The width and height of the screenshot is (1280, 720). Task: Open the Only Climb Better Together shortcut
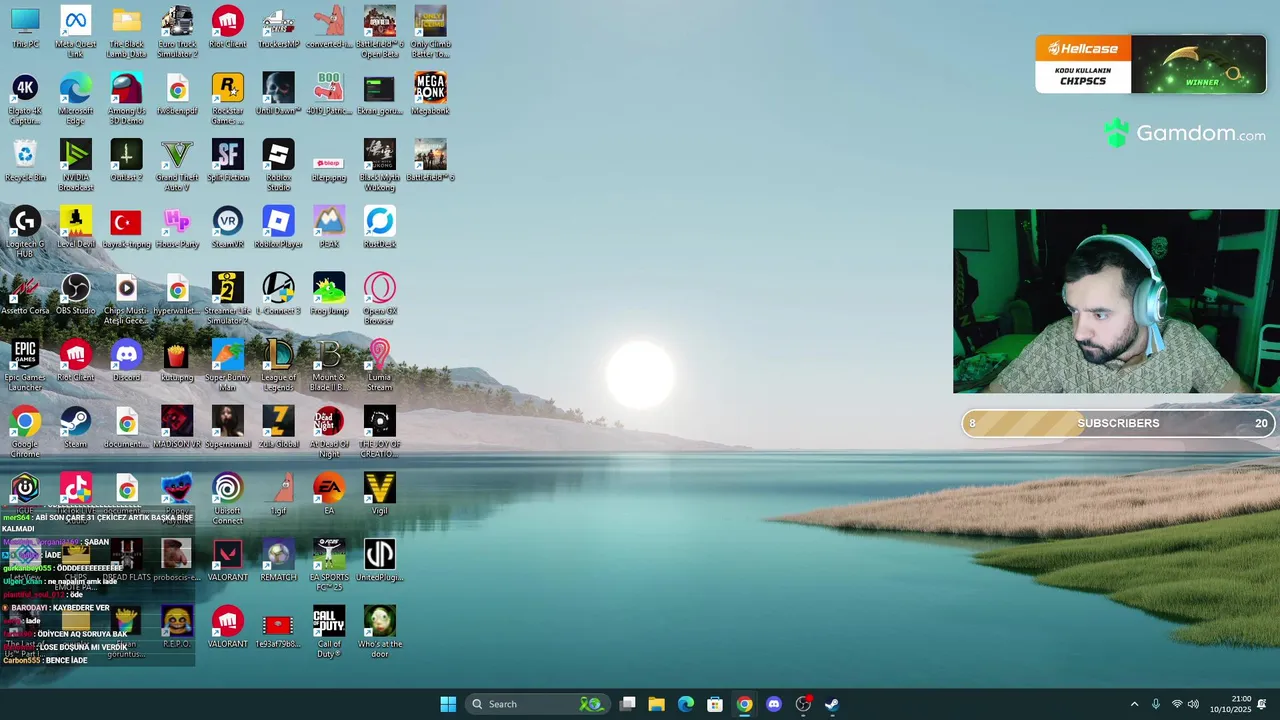pyautogui.click(x=430, y=31)
